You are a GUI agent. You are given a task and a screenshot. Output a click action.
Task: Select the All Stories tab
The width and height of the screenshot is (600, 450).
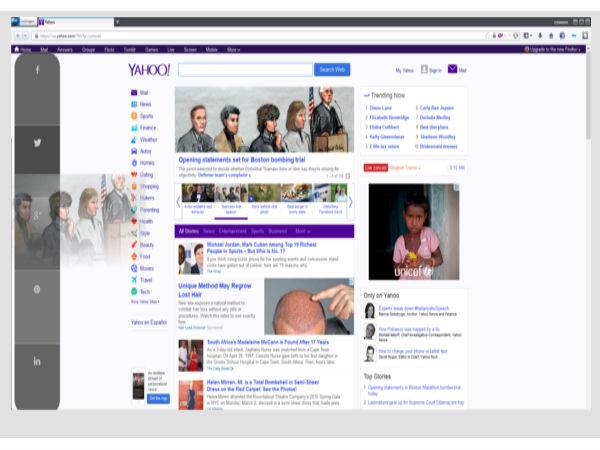pos(188,231)
